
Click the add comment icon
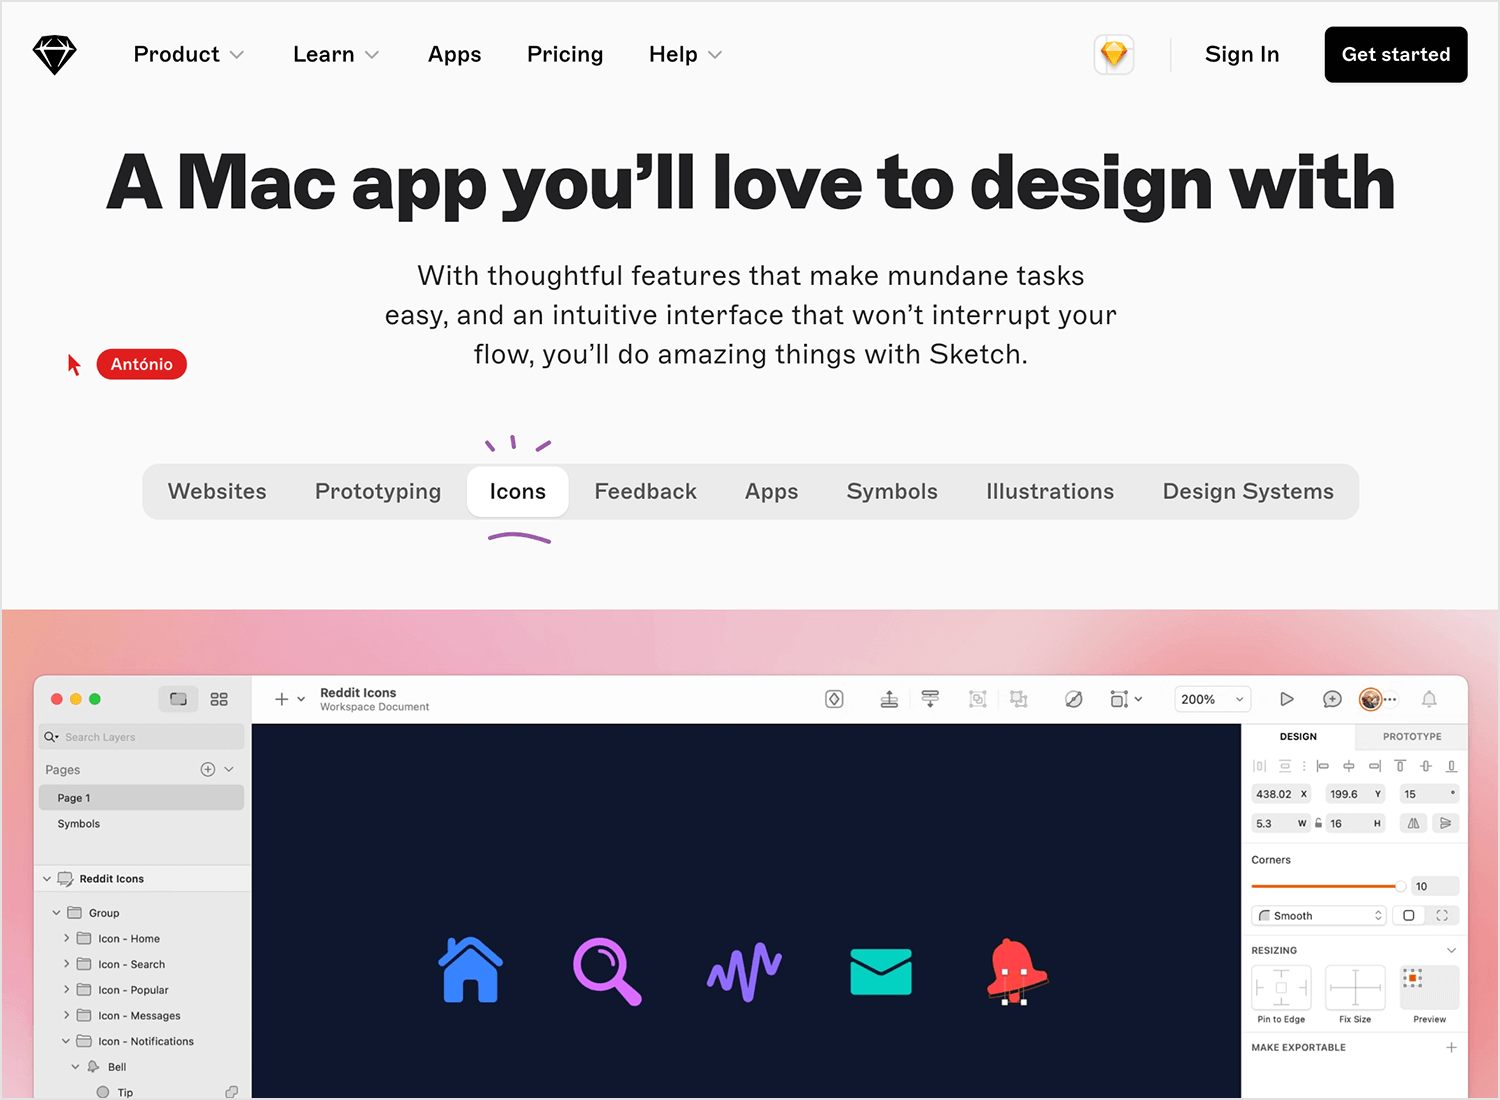coord(1332,699)
